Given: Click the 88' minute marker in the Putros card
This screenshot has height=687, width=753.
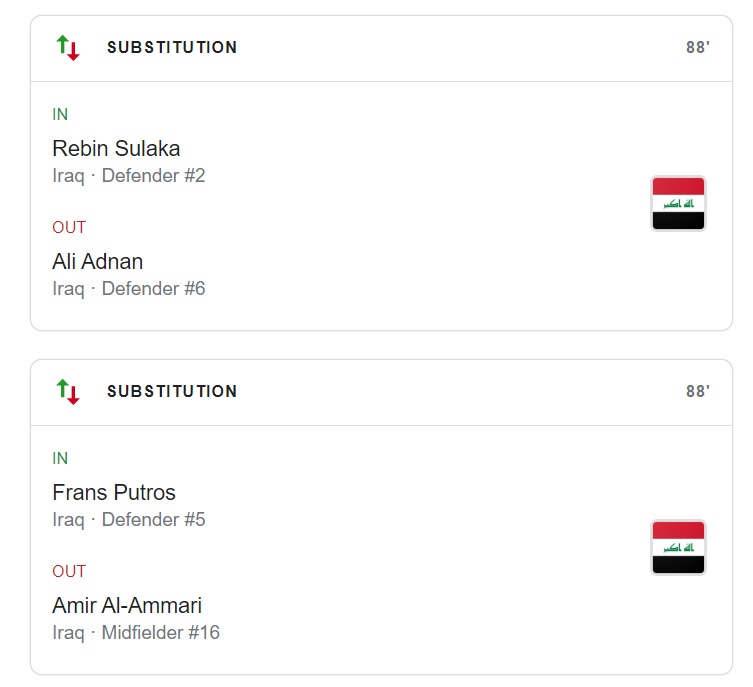Looking at the screenshot, I should coord(697,392).
